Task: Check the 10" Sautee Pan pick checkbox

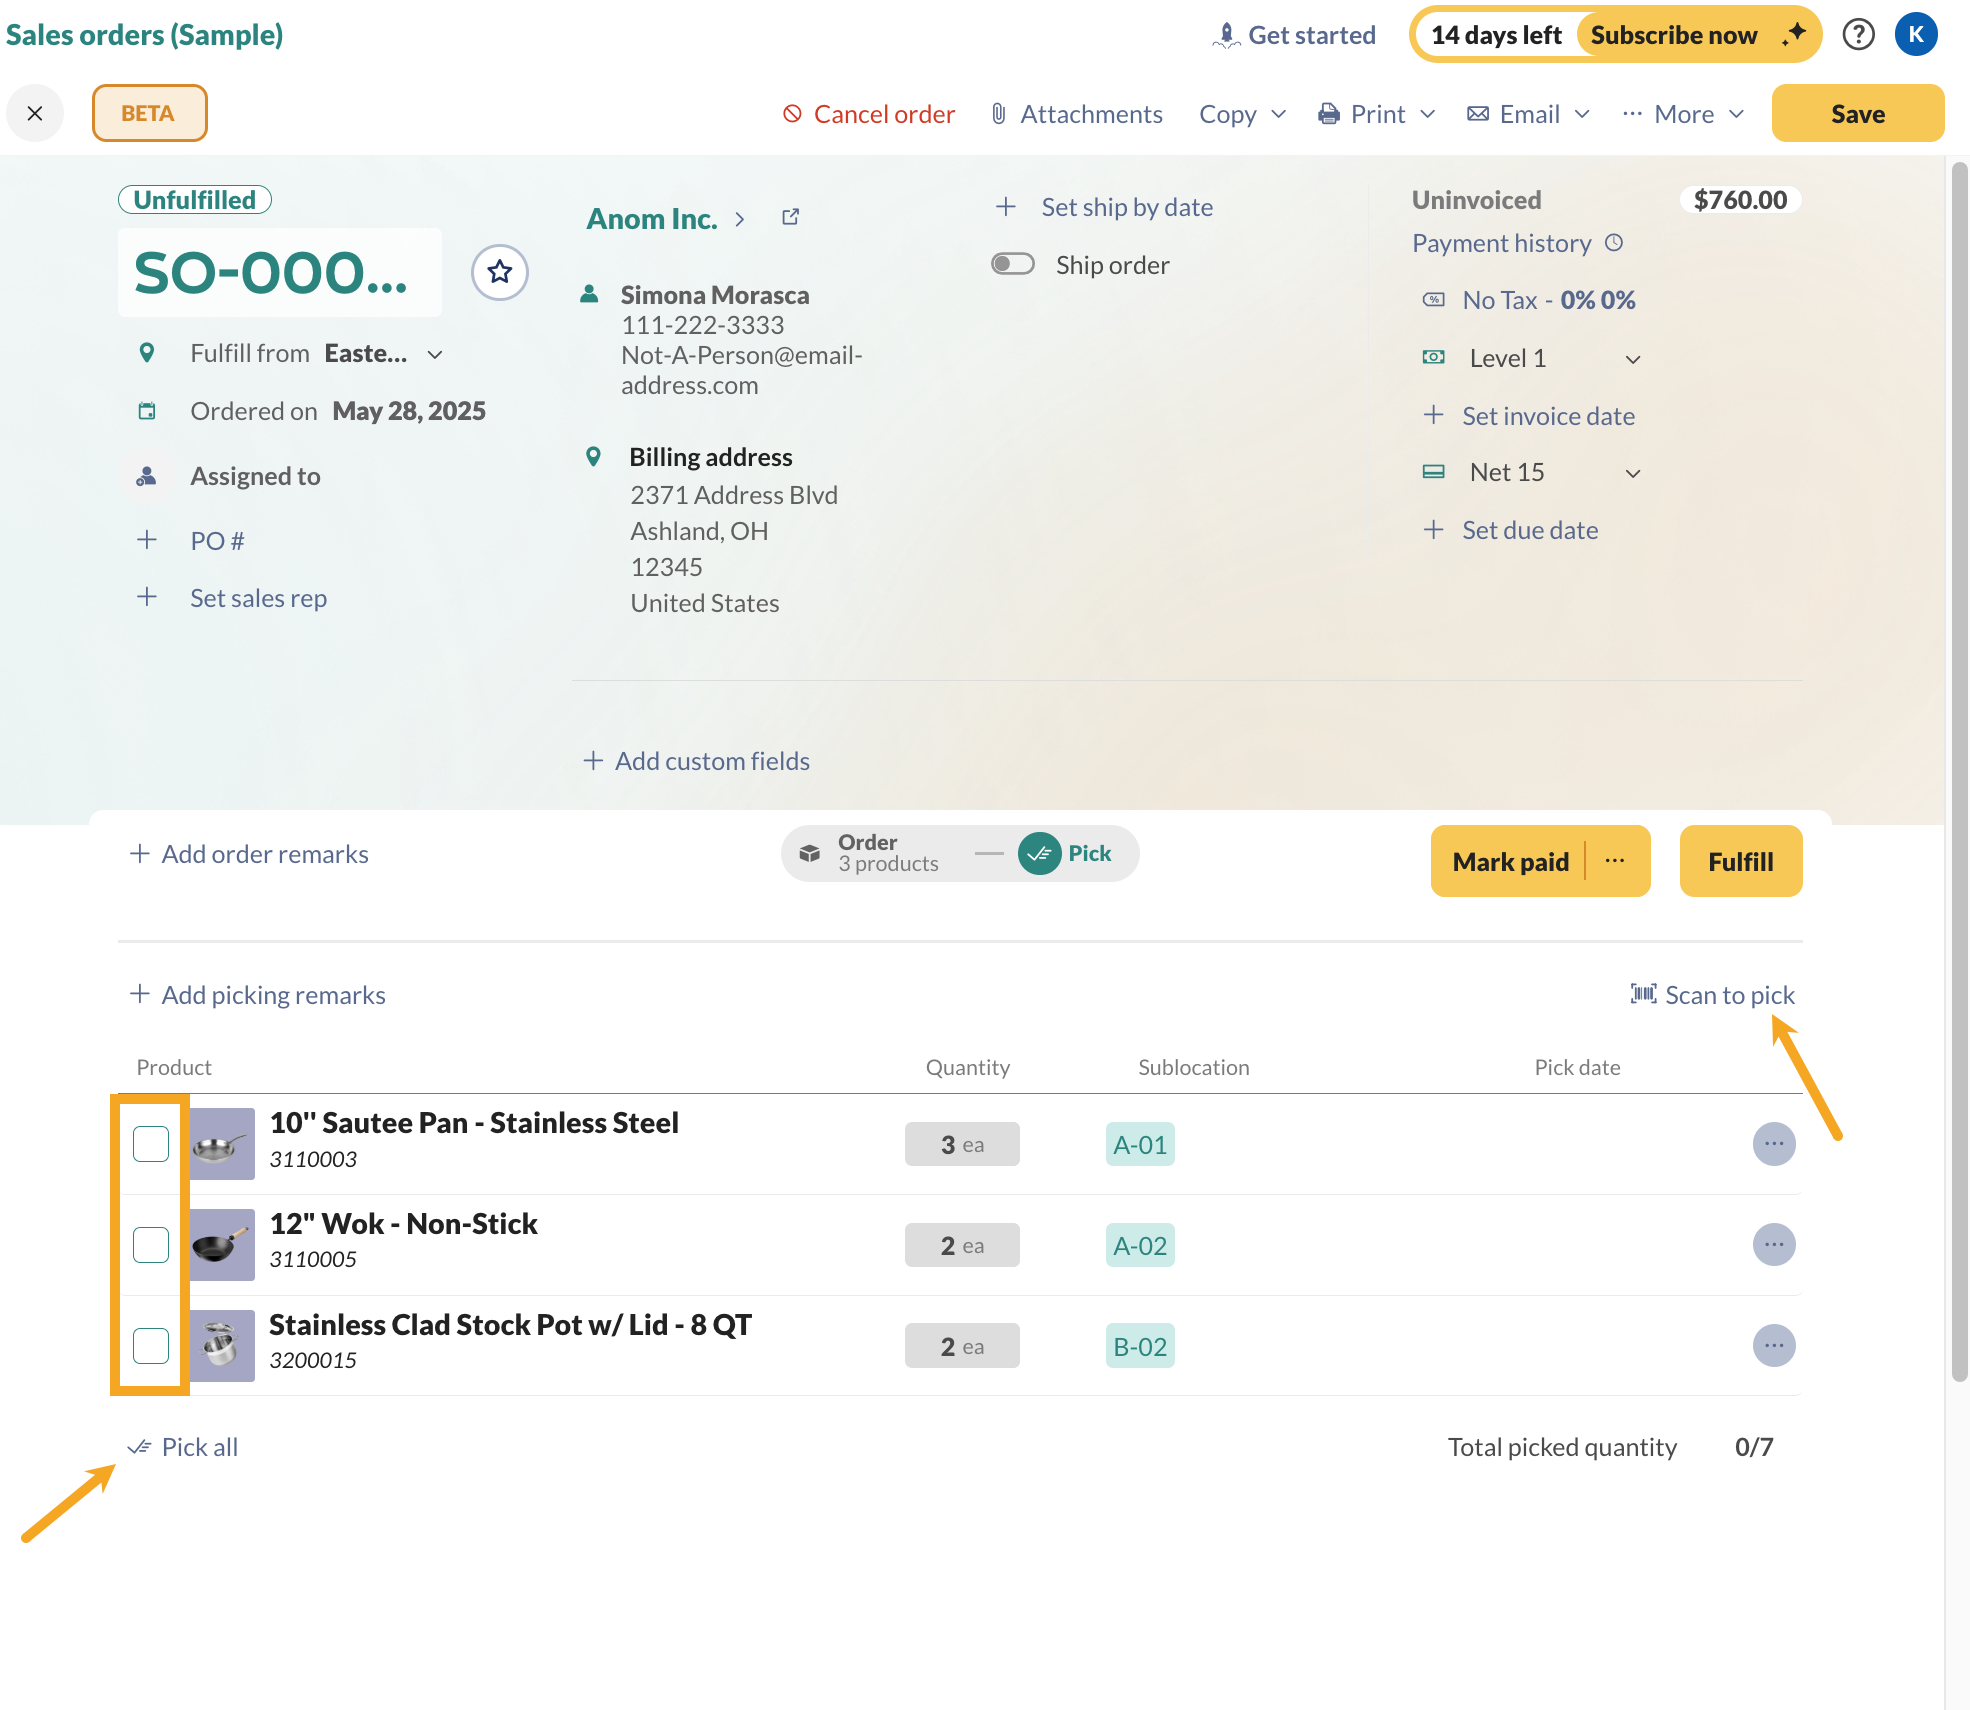Action: 151,1144
